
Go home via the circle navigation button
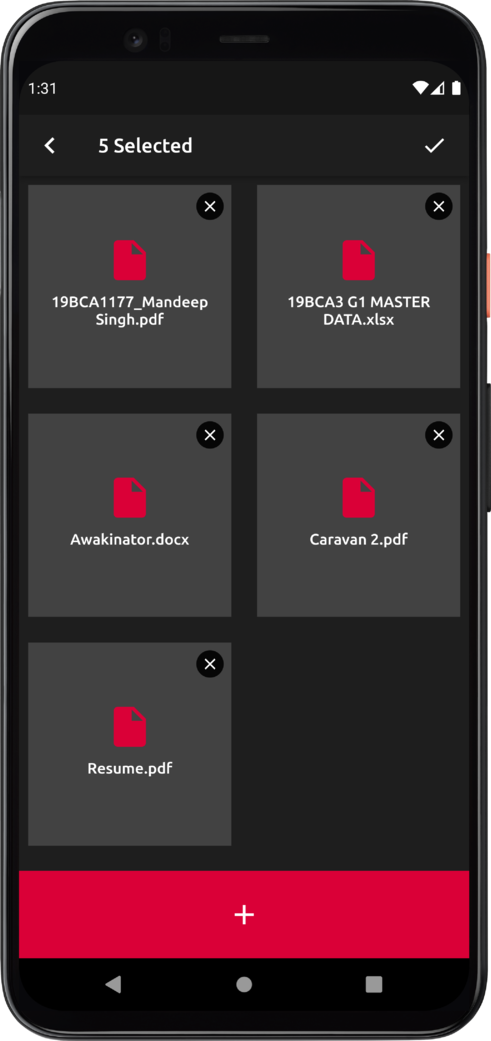click(244, 984)
